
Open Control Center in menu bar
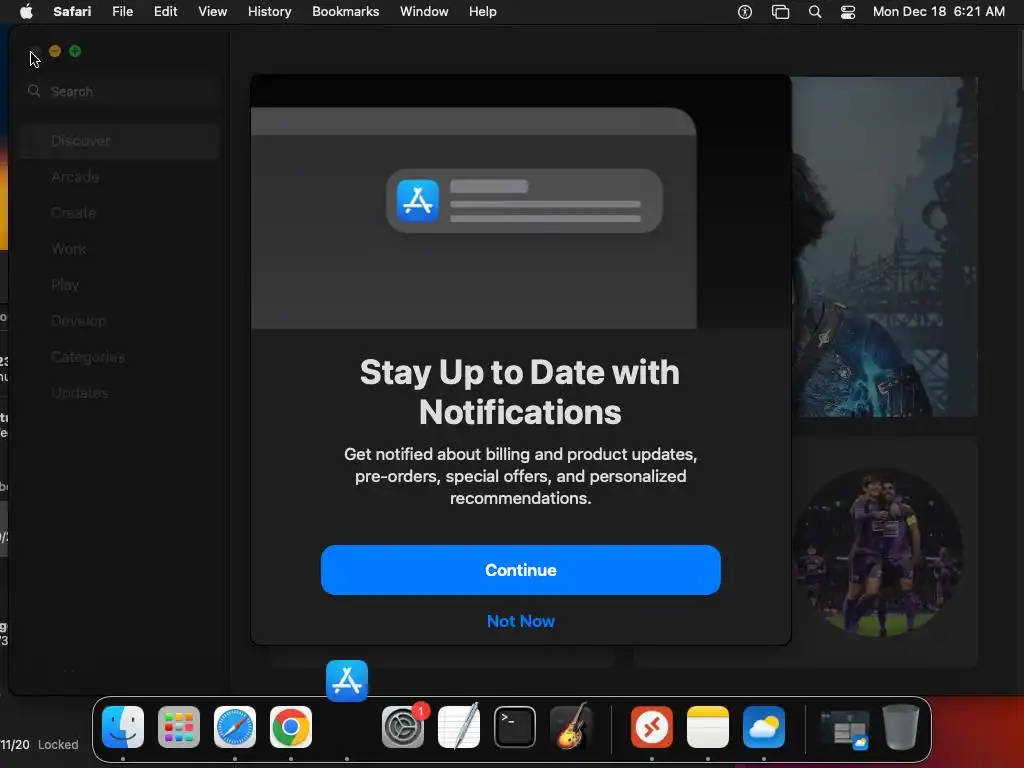coord(848,12)
